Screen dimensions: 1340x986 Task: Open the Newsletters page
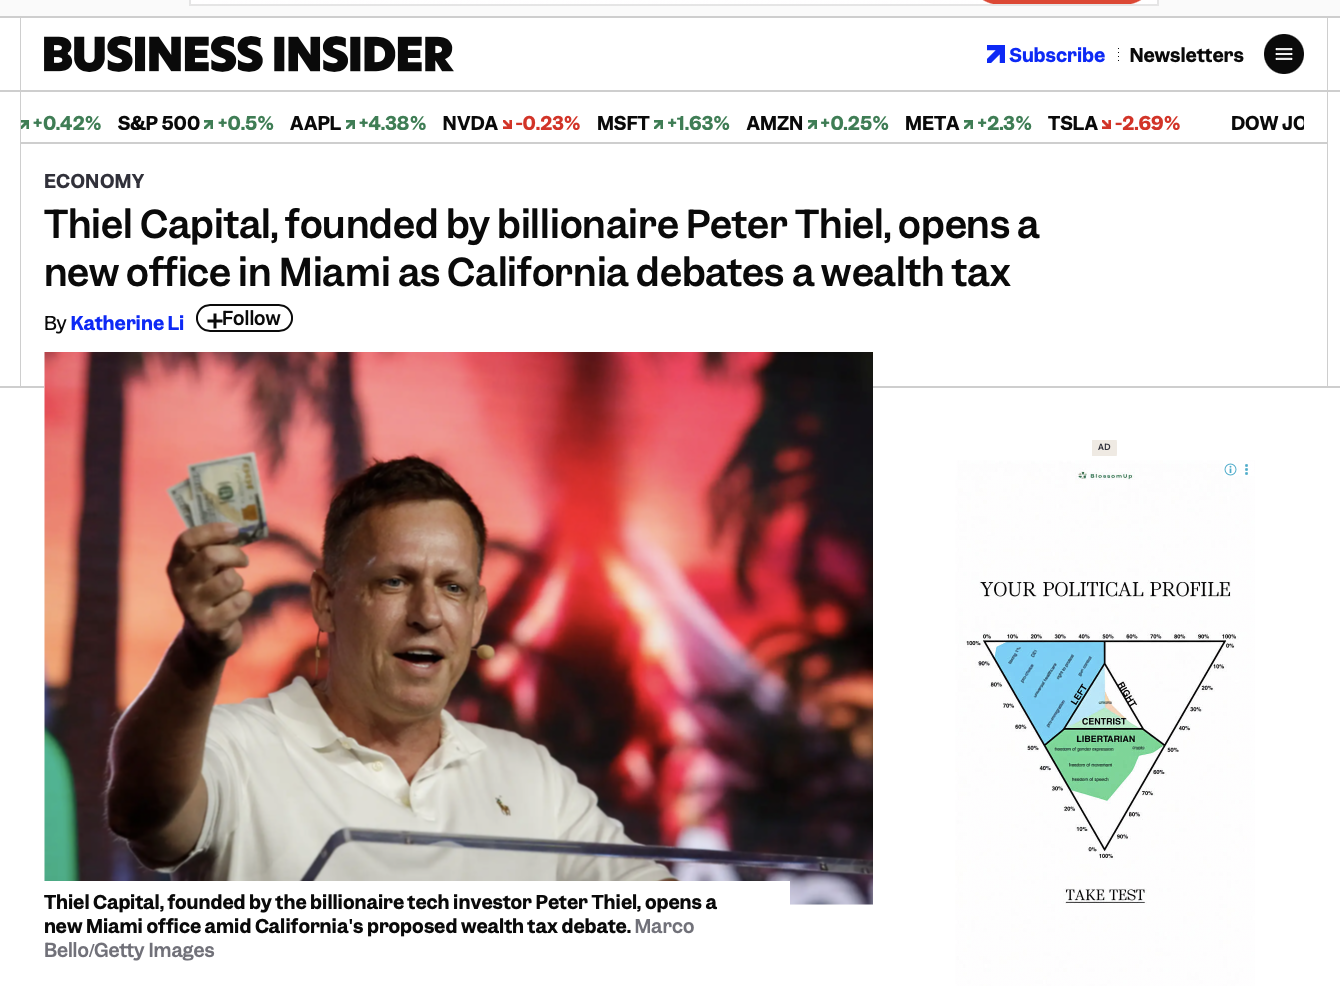pyautogui.click(x=1186, y=55)
